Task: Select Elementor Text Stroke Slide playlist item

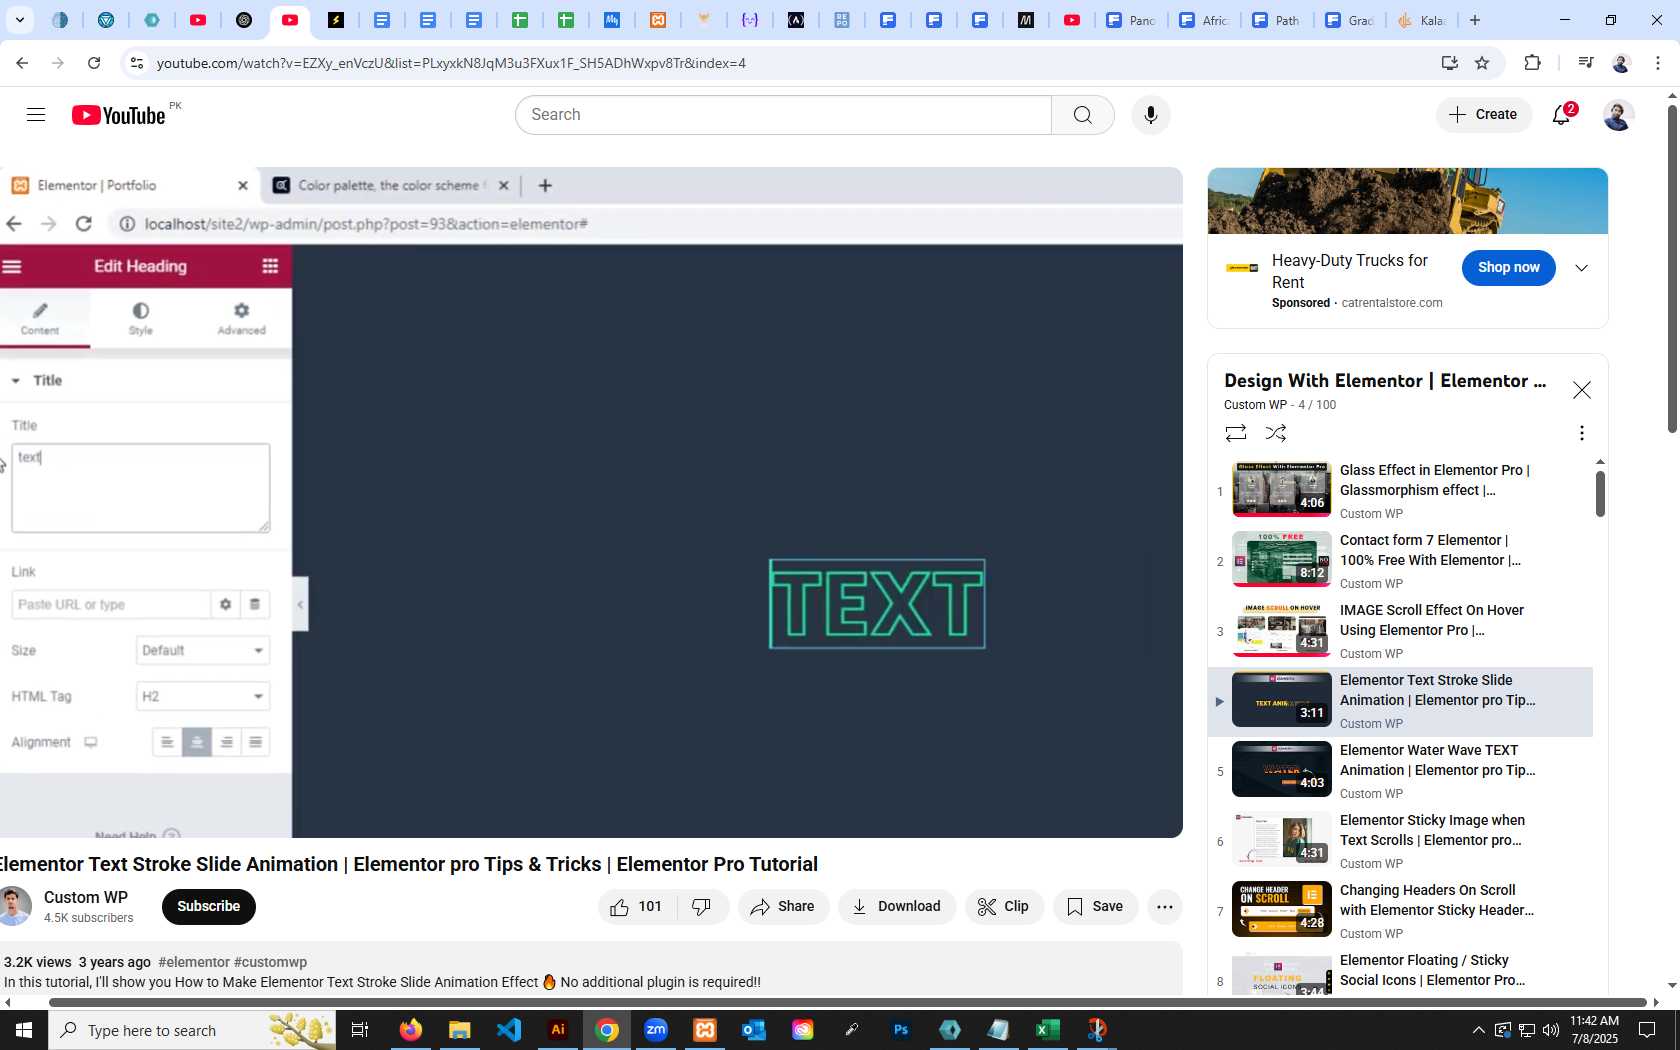Action: point(1400,702)
